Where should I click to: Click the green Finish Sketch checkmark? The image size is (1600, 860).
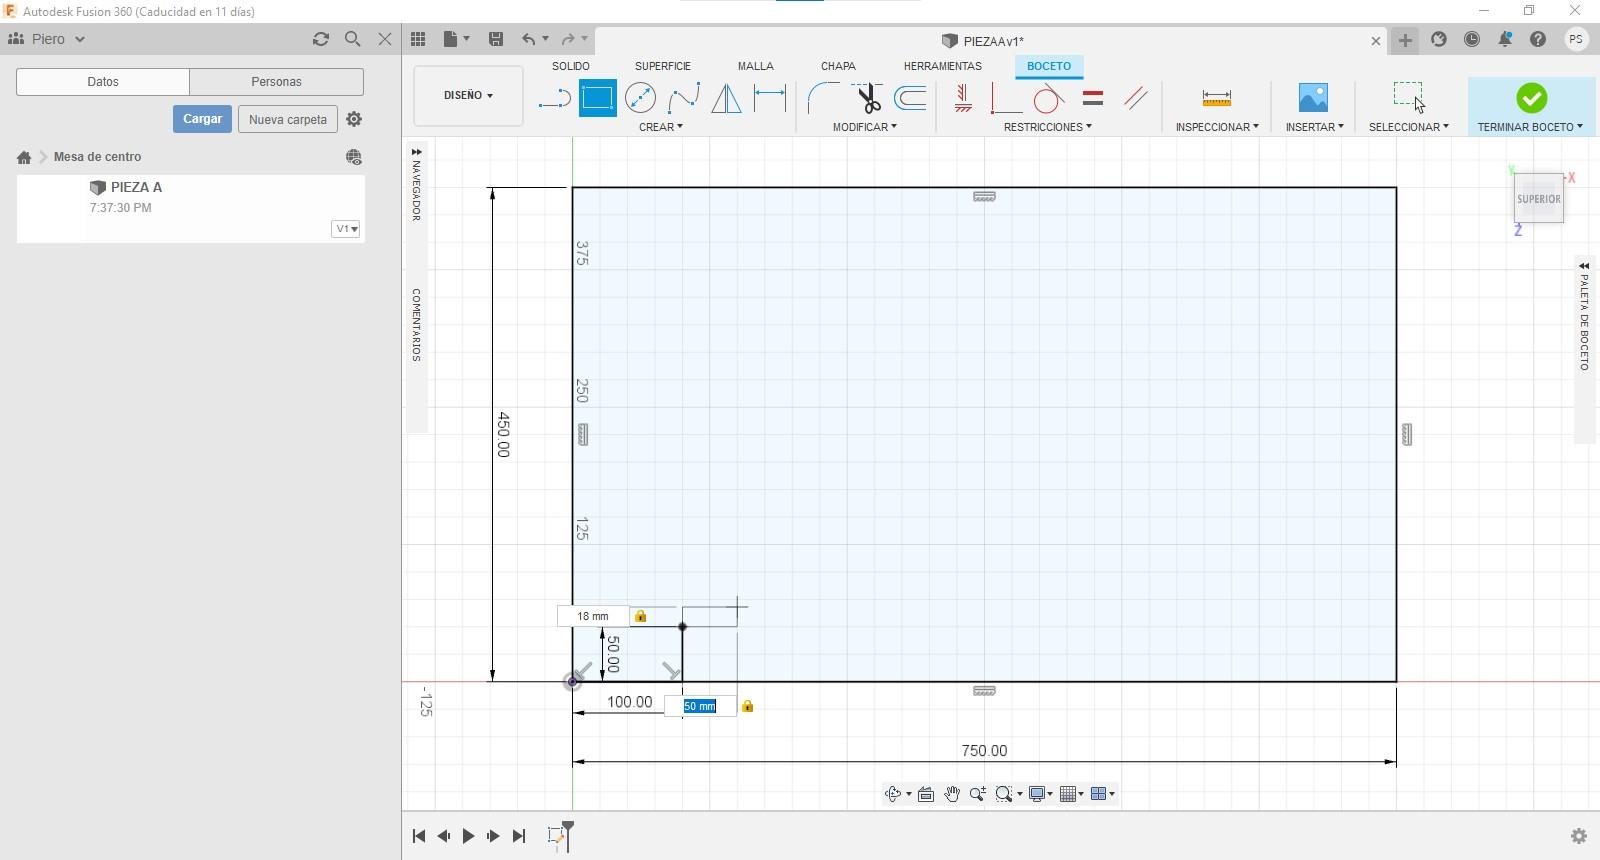point(1531,98)
